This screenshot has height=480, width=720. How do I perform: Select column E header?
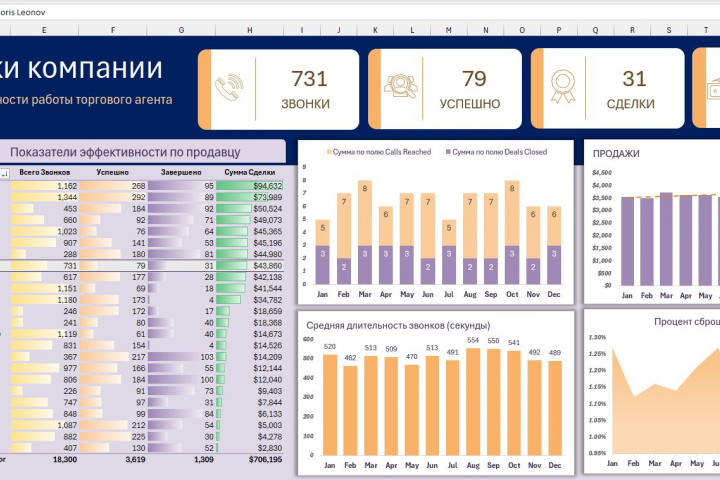[44, 30]
